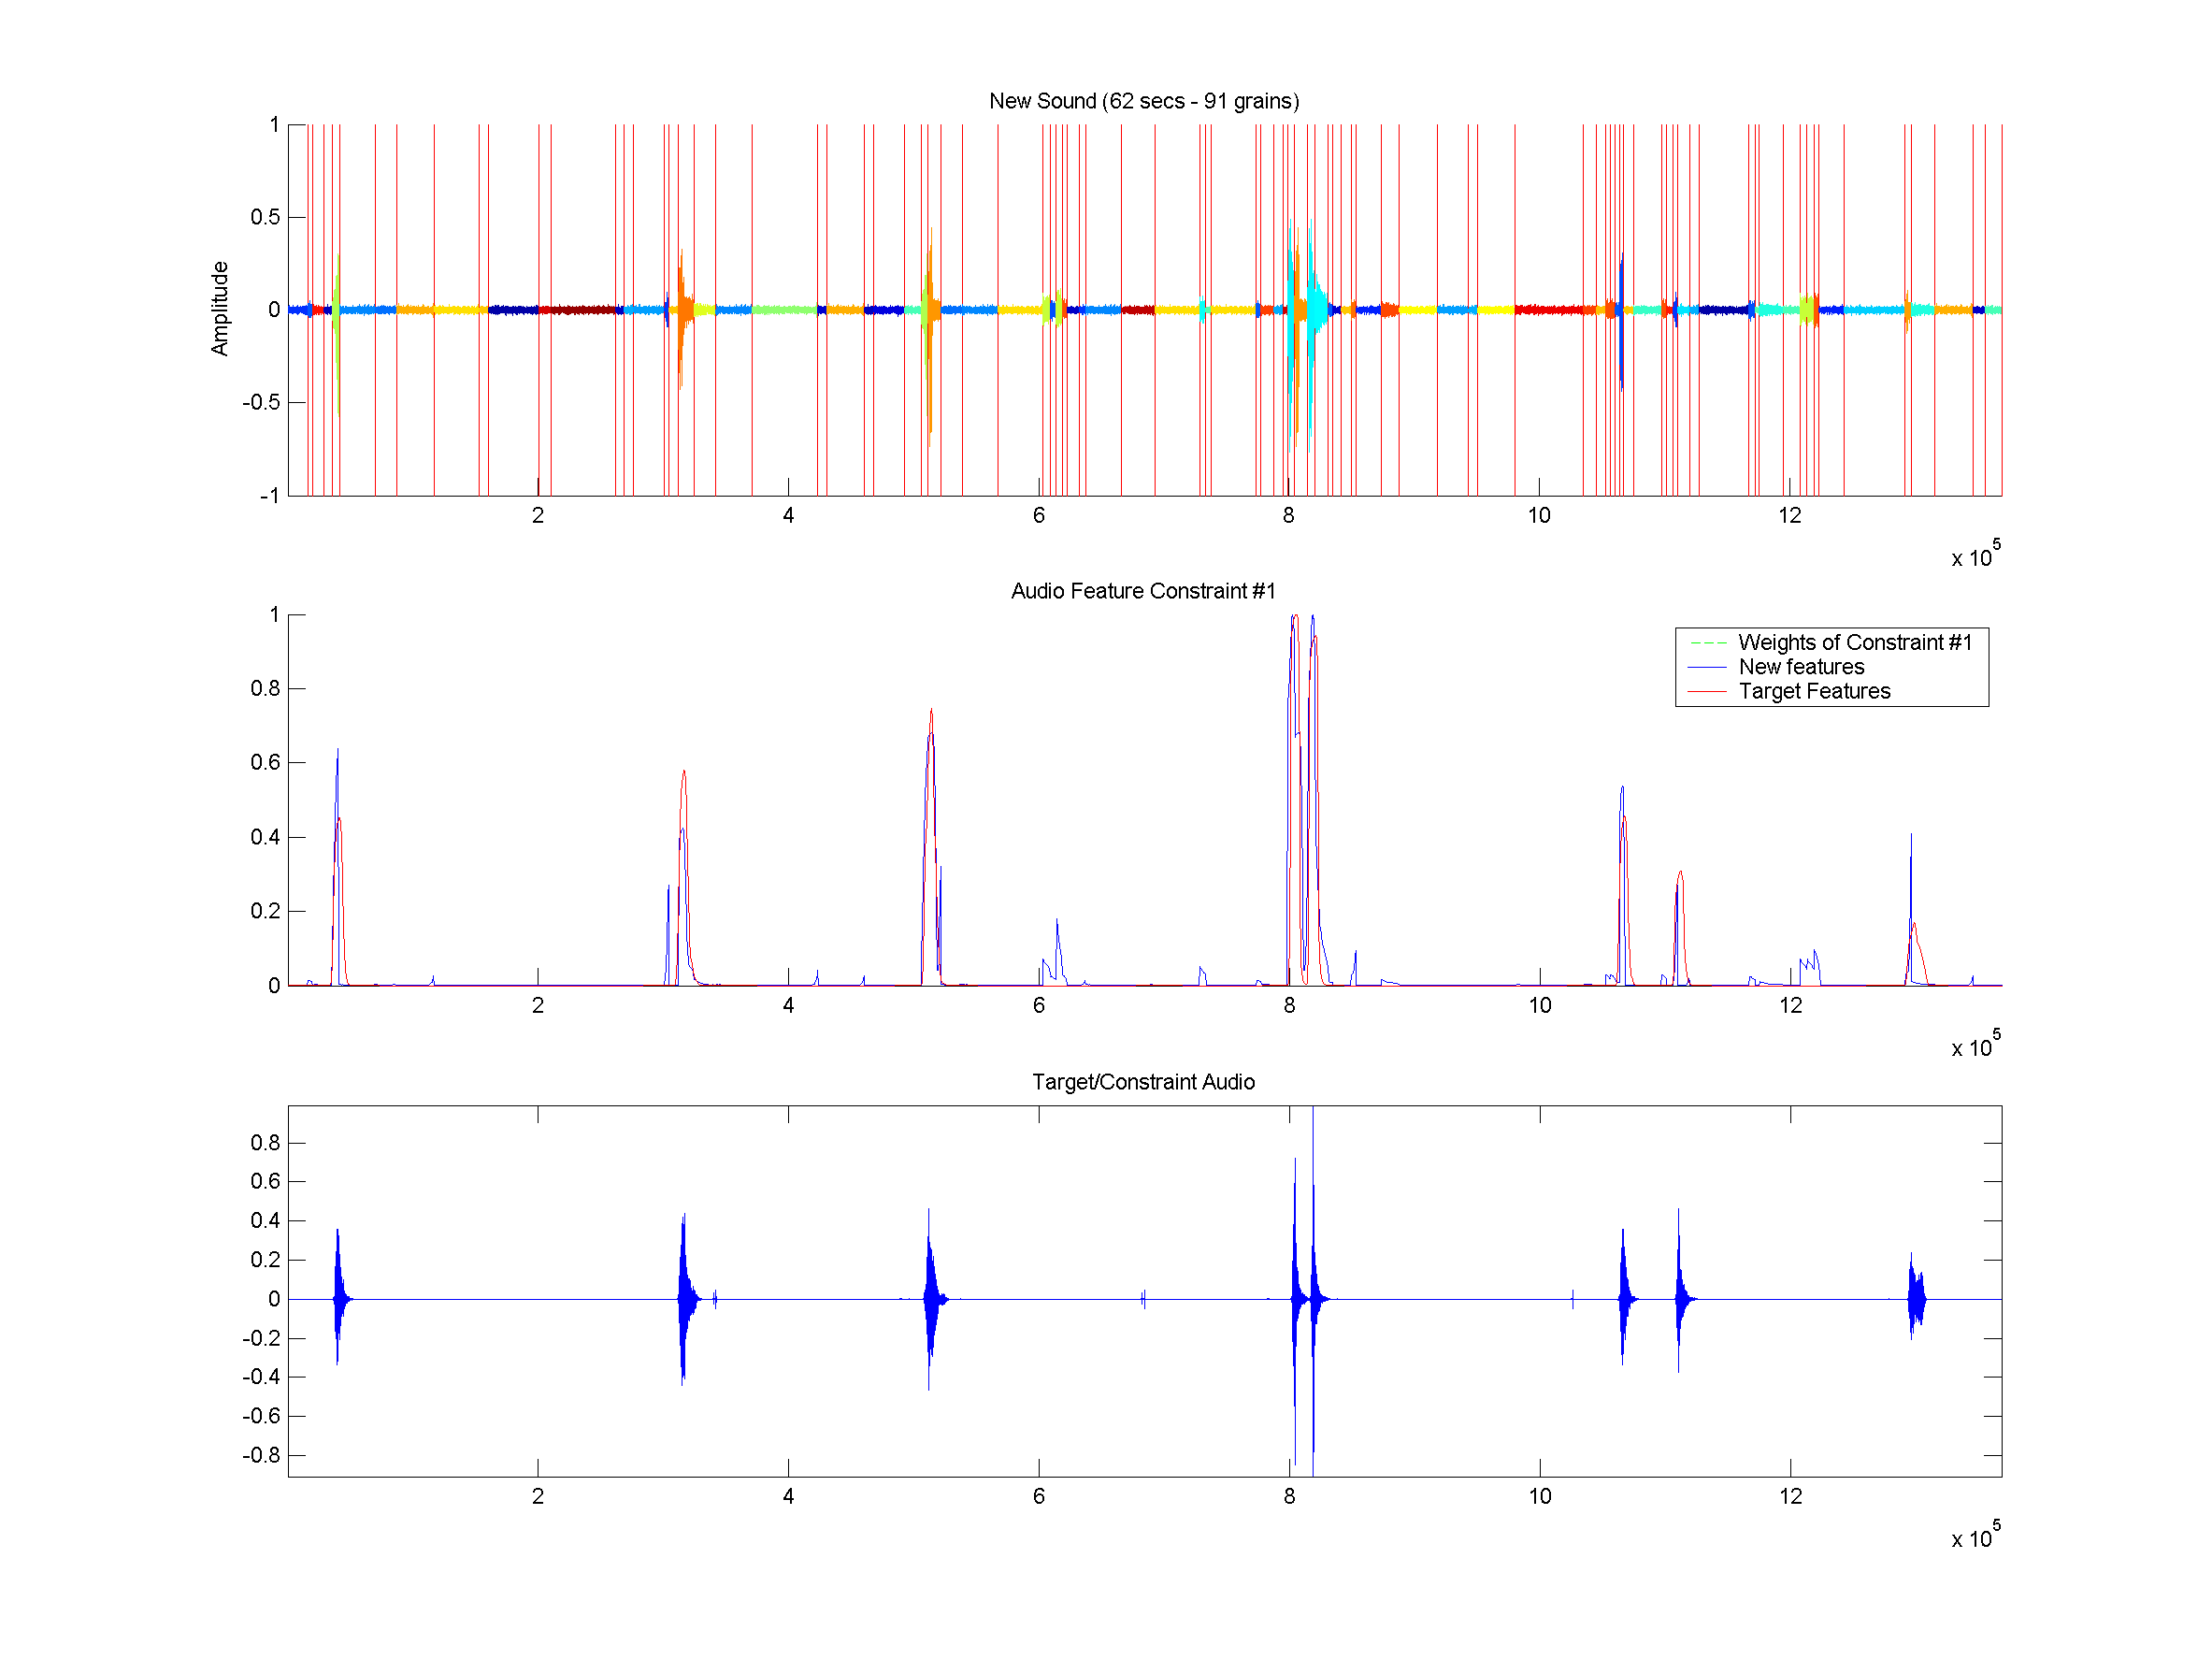This screenshot has height=1659, width=2212.
Task: Click the x10^5 exponent label under top plot
Action: click(x=1975, y=555)
